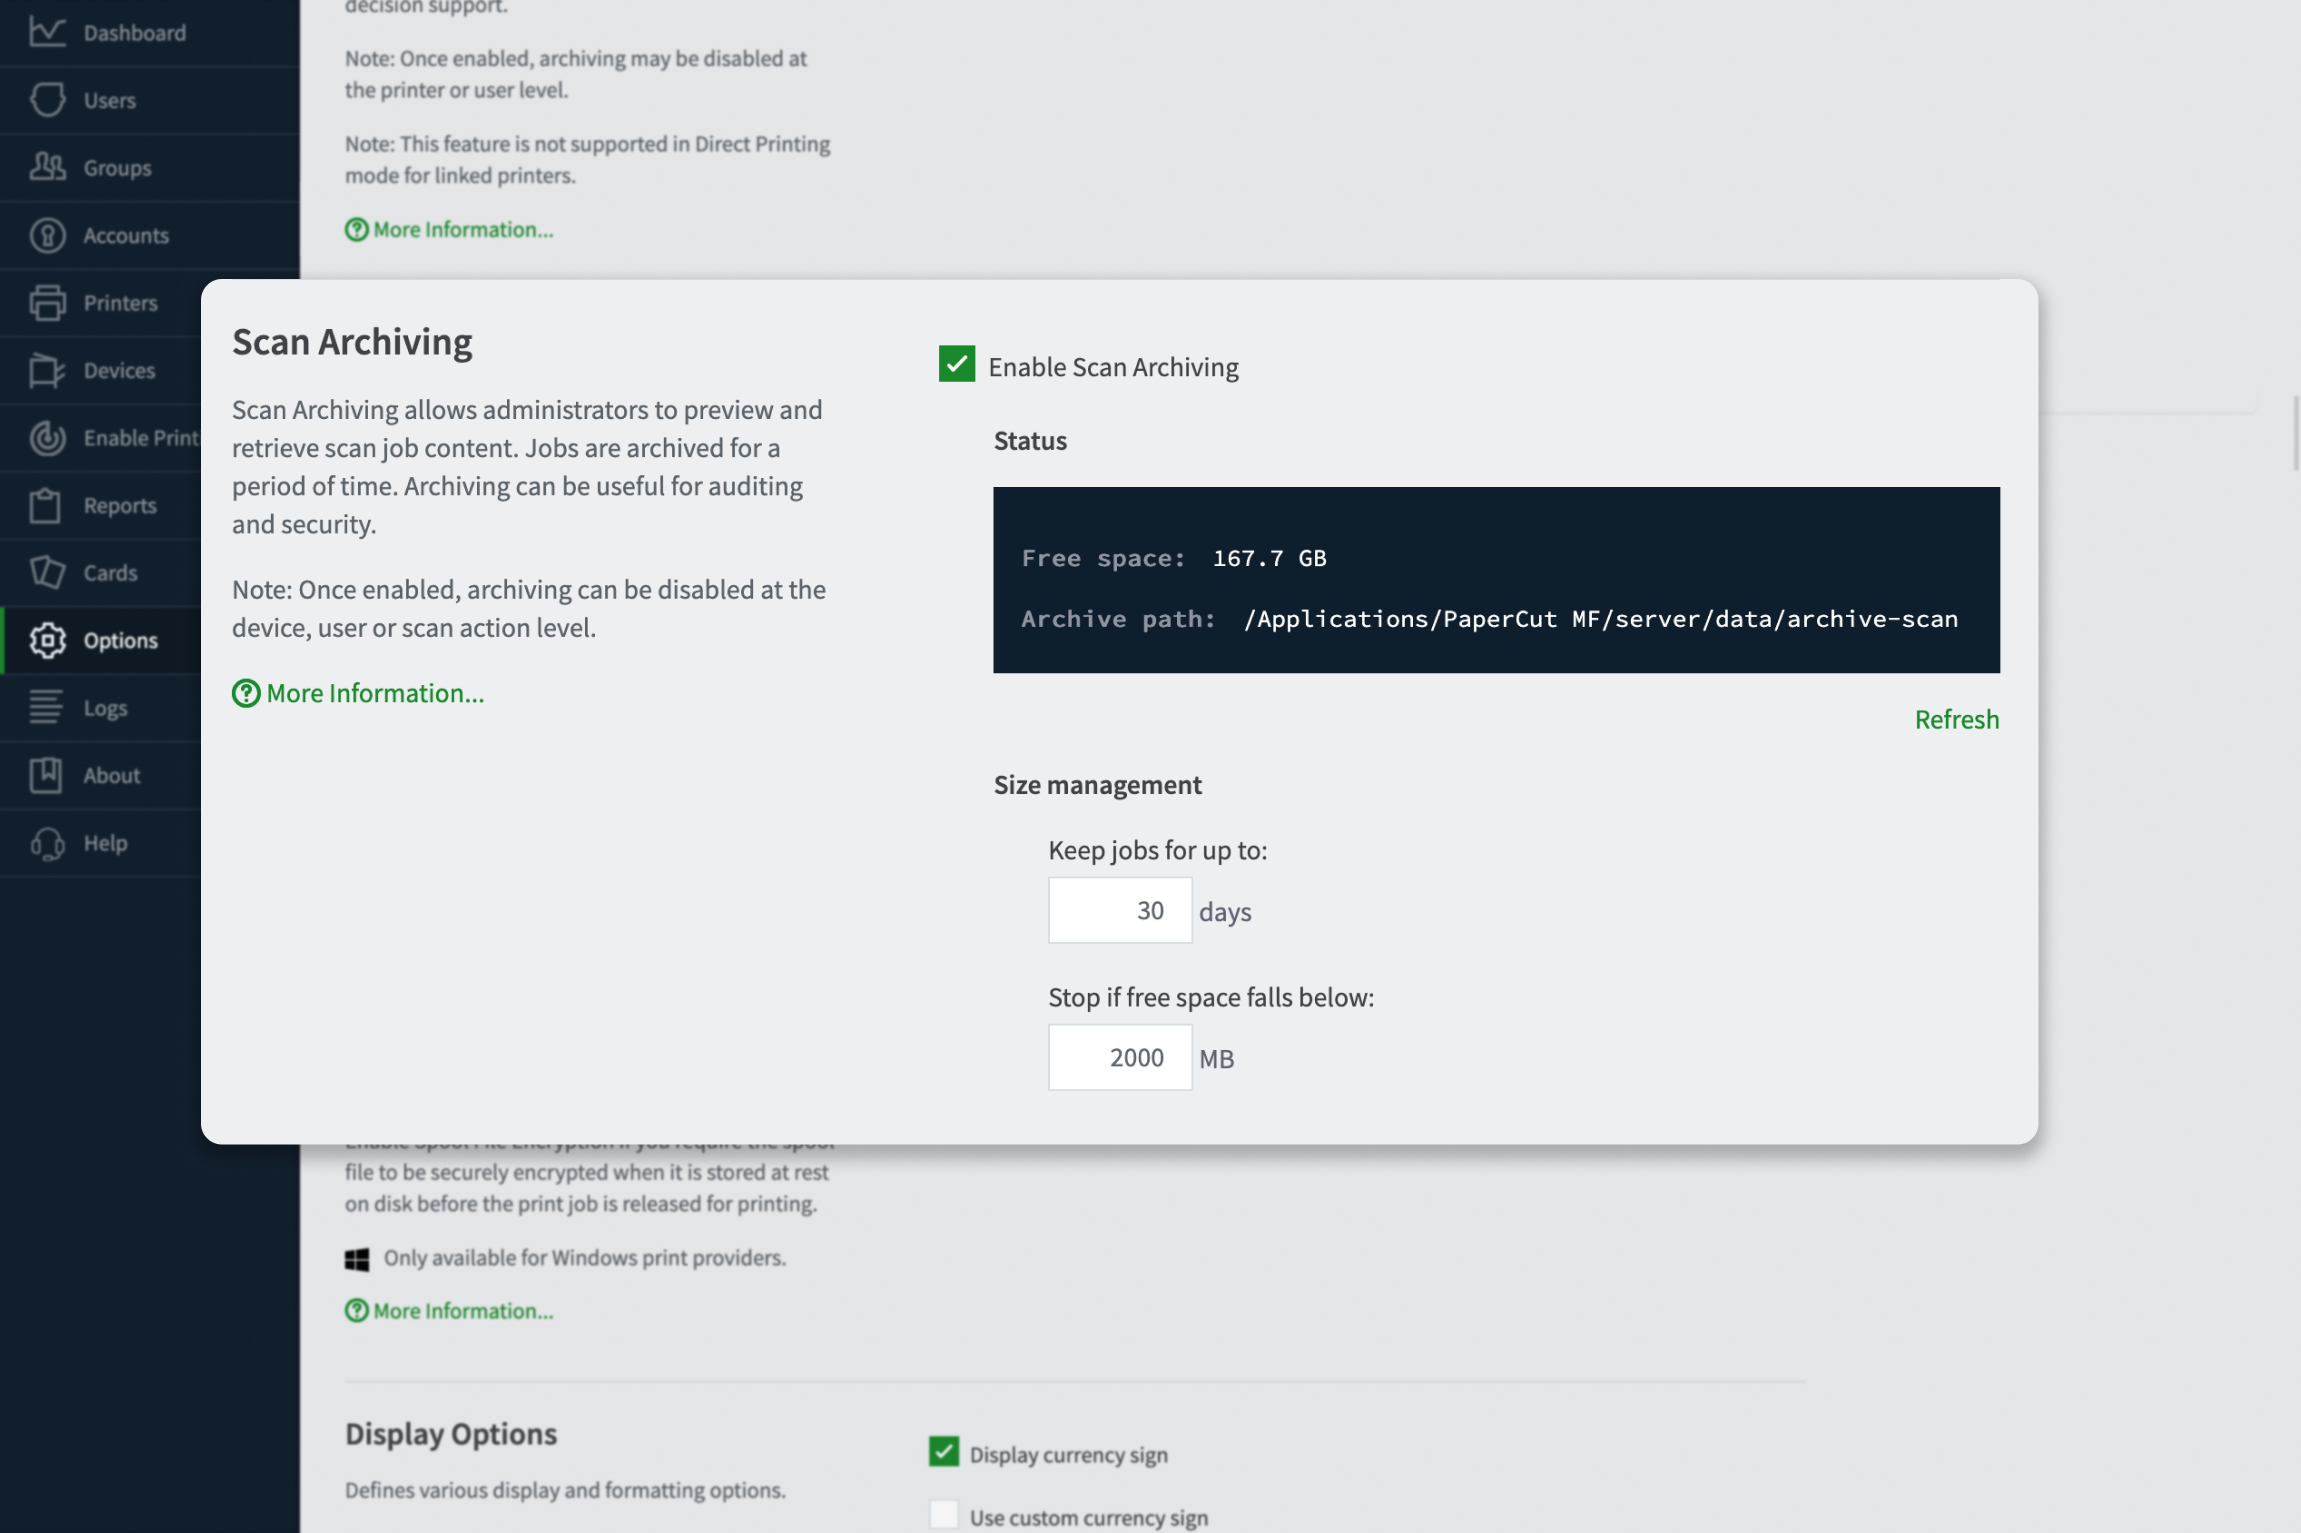Click the Windows logo next to print providers note
Image resolution: width=2301 pixels, height=1533 pixels.
tap(355, 1258)
